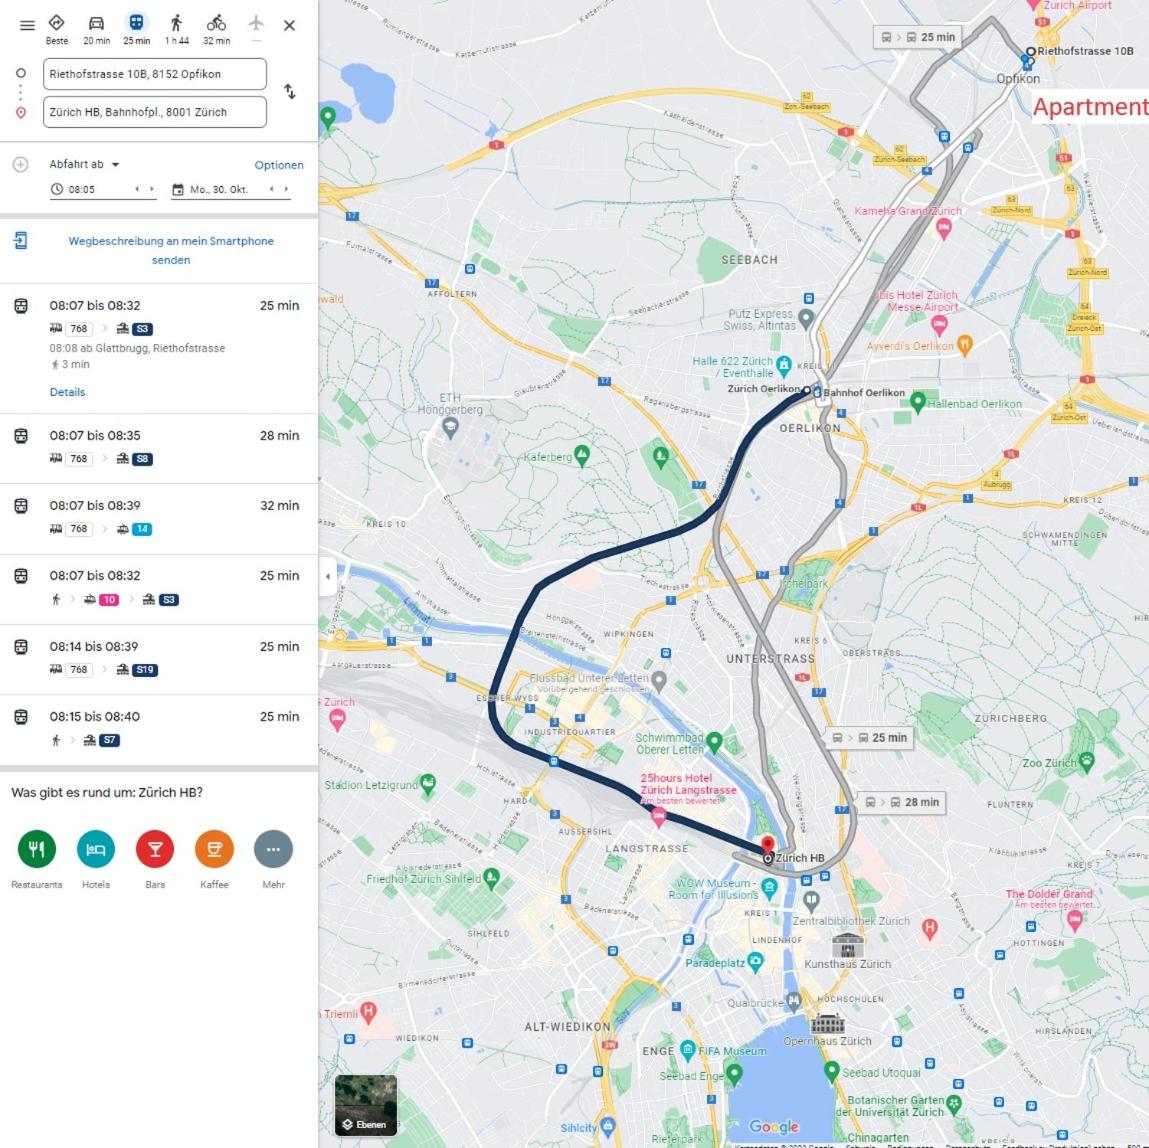Click the Kunsthaus Zürich museum icon
The height and width of the screenshot is (1148, 1149).
[848, 945]
